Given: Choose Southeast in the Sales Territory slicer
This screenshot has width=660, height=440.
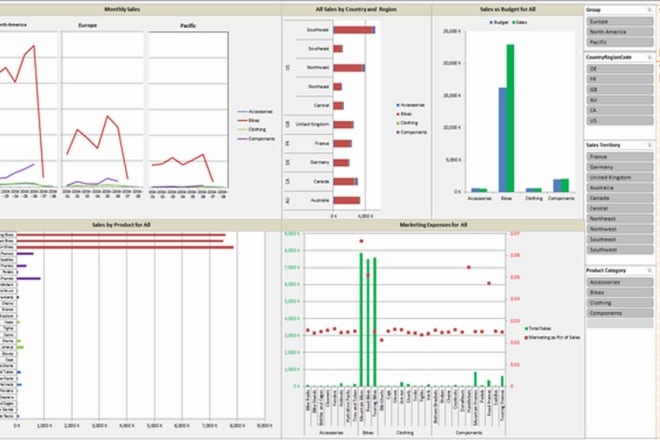Looking at the screenshot, I should pyautogui.click(x=620, y=240).
